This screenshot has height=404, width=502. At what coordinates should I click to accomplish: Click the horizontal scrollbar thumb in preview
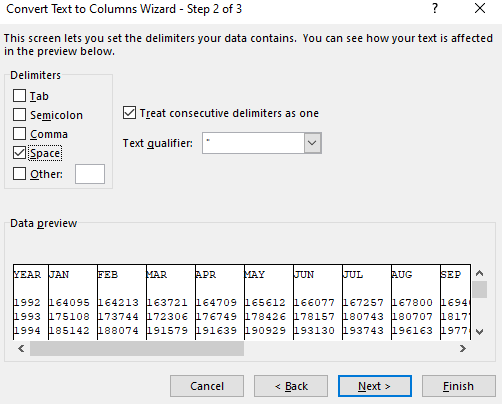click(137, 349)
